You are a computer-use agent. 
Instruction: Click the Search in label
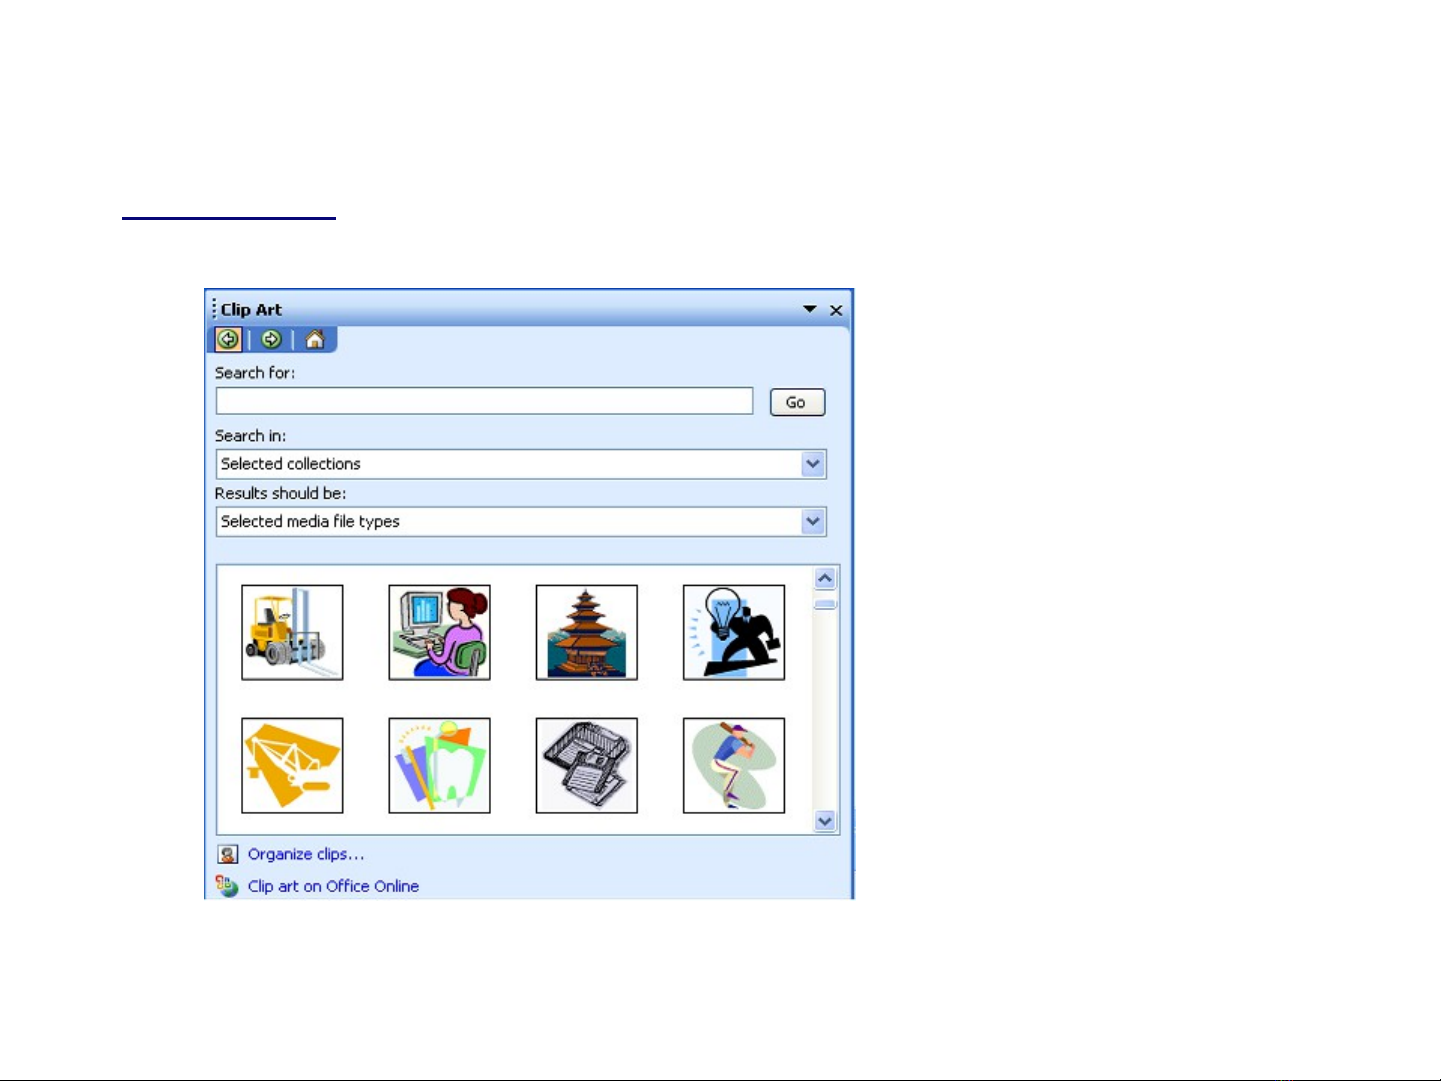(250, 436)
